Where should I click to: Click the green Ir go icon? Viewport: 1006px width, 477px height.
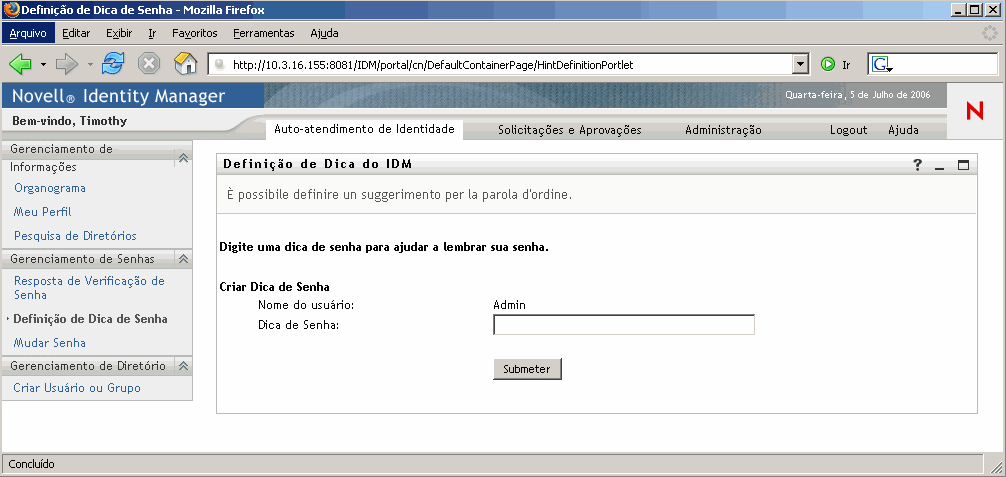828,64
